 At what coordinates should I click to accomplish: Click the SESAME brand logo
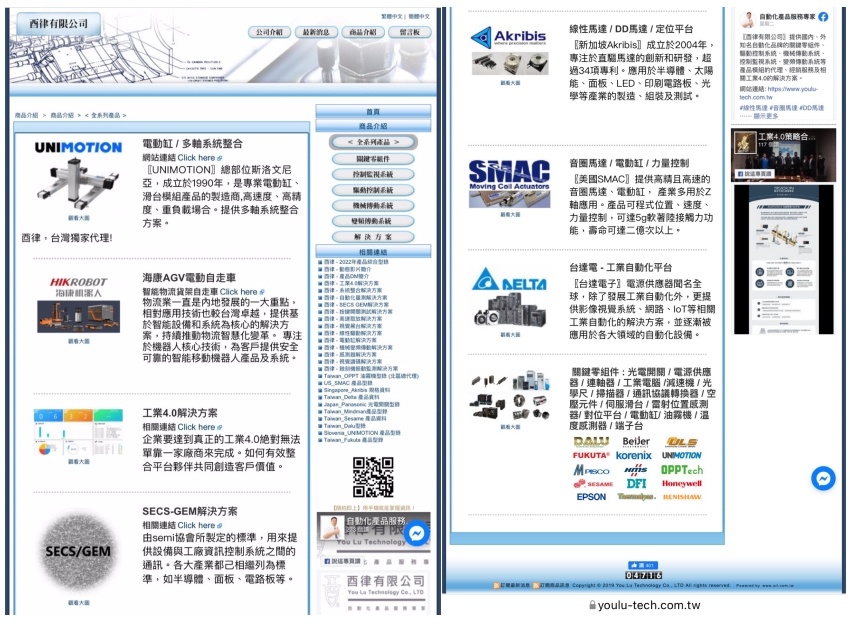pyautogui.click(x=593, y=484)
